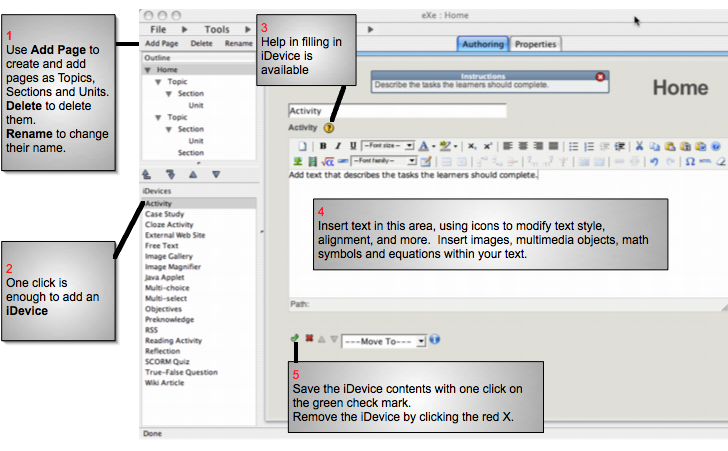Open the File menu
Viewport: 728px width, 451px height.
tap(158, 29)
